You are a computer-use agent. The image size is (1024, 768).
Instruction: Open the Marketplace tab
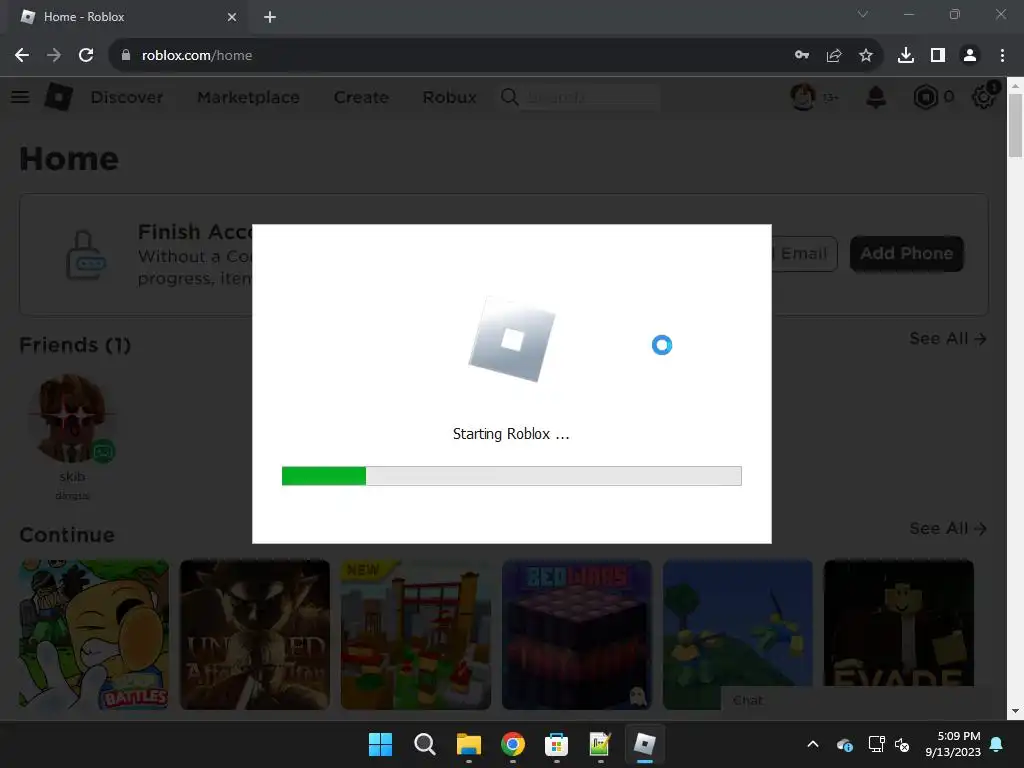click(x=249, y=97)
